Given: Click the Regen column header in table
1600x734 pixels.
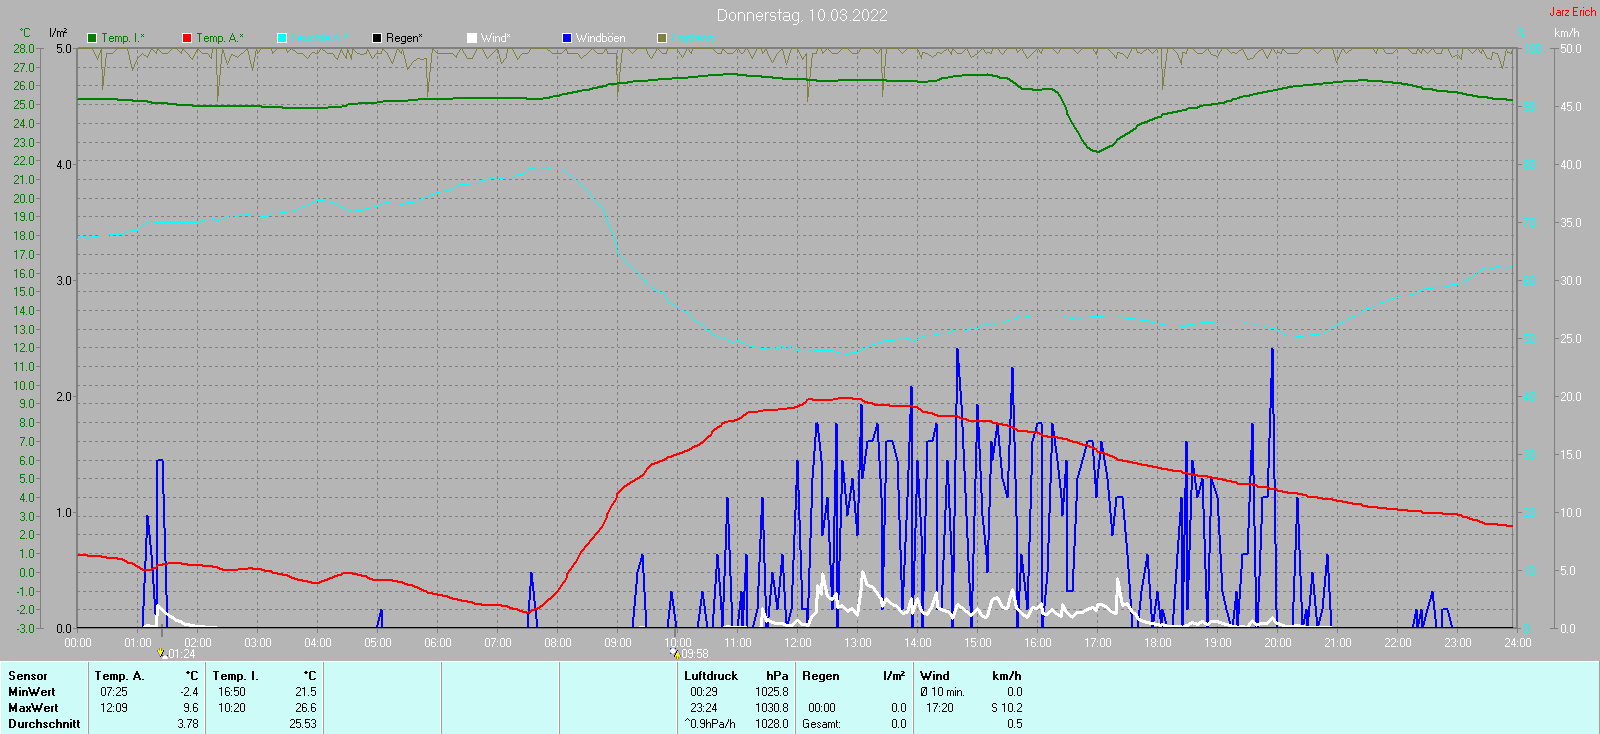Looking at the screenshot, I should [x=821, y=676].
